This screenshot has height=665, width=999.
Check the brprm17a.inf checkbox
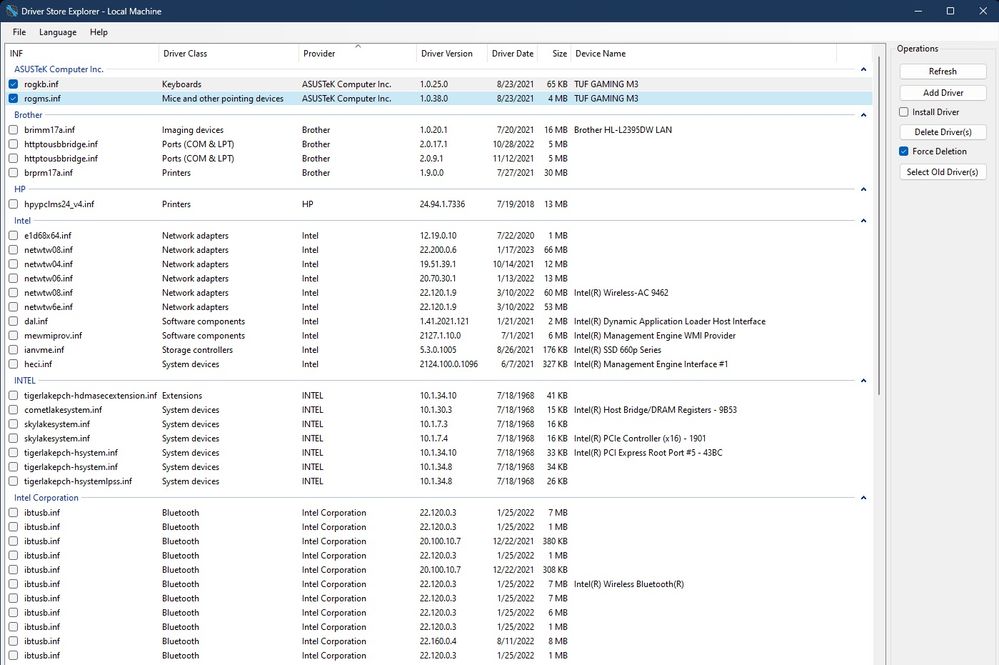coord(13,173)
